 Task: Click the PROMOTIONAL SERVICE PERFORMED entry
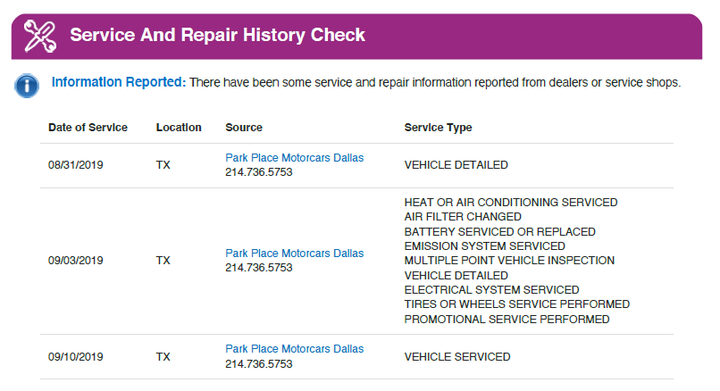coord(507,319)
